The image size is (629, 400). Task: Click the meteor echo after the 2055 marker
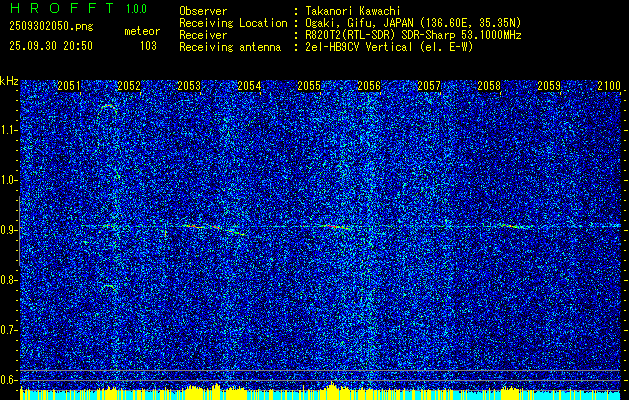(x=335, y=227)
